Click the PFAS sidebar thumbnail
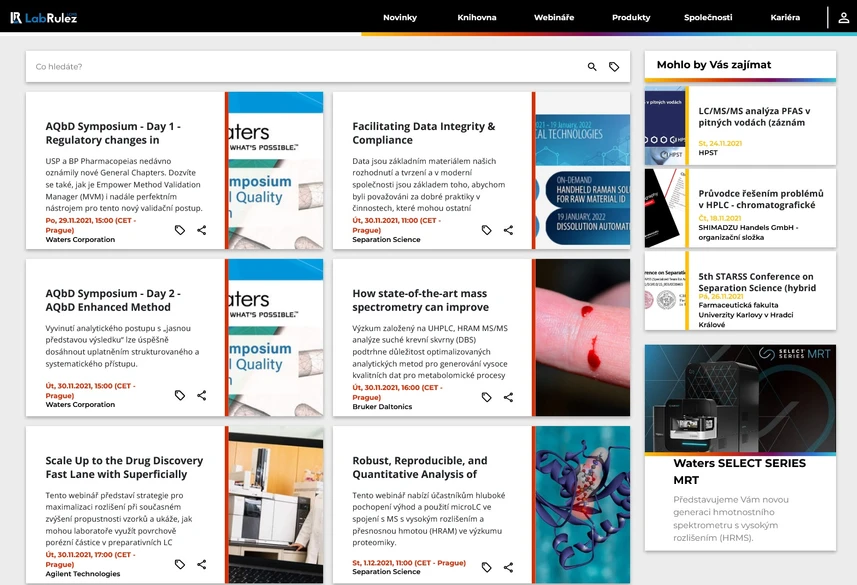Image resolution: width=857 pixels, height=585 pixels. 665,126
